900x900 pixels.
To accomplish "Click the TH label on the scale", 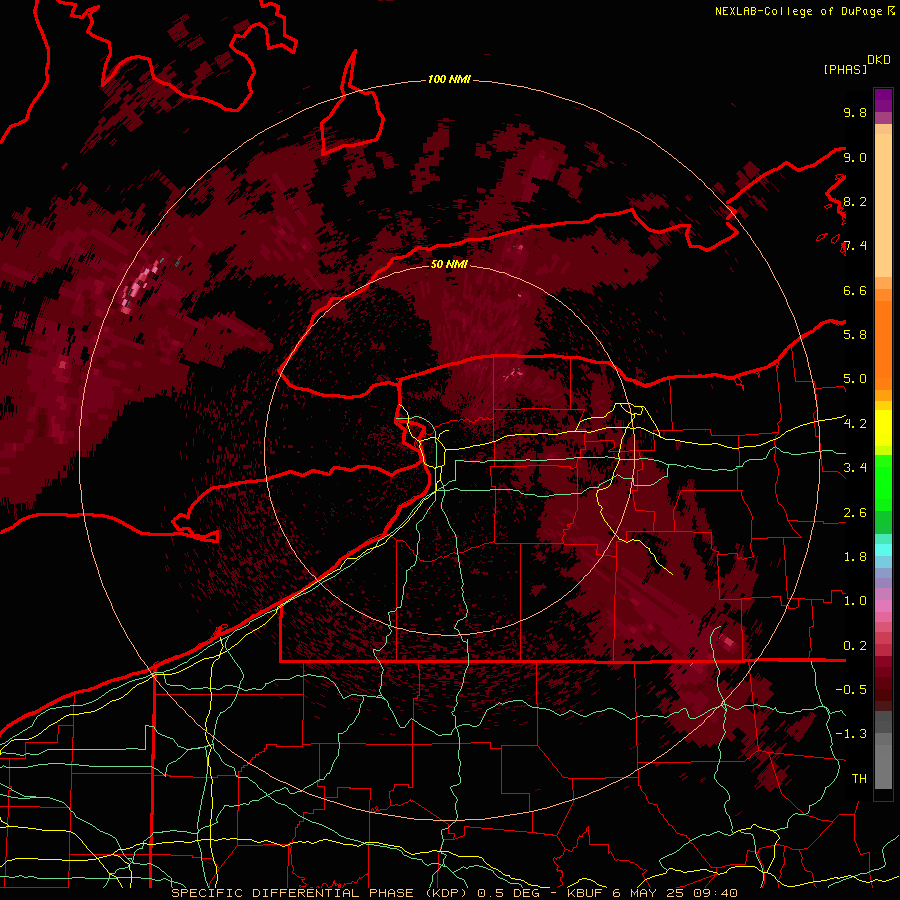I will pos(859,779).
